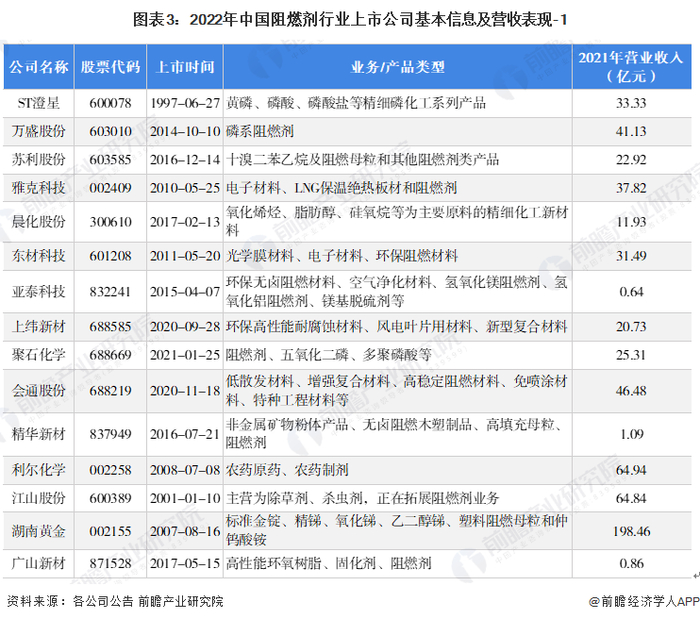Select the company name 利尔化学

click(39, 470)
